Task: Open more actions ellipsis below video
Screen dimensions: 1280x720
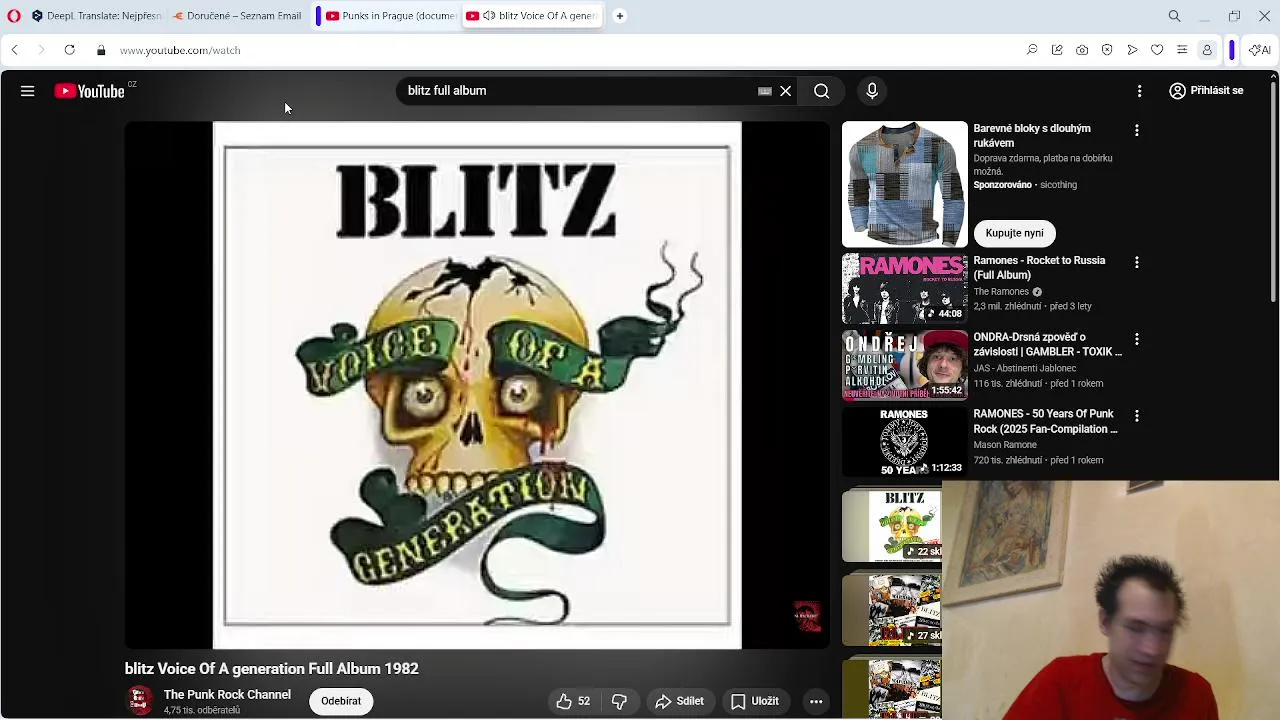Action: (816, 701)
